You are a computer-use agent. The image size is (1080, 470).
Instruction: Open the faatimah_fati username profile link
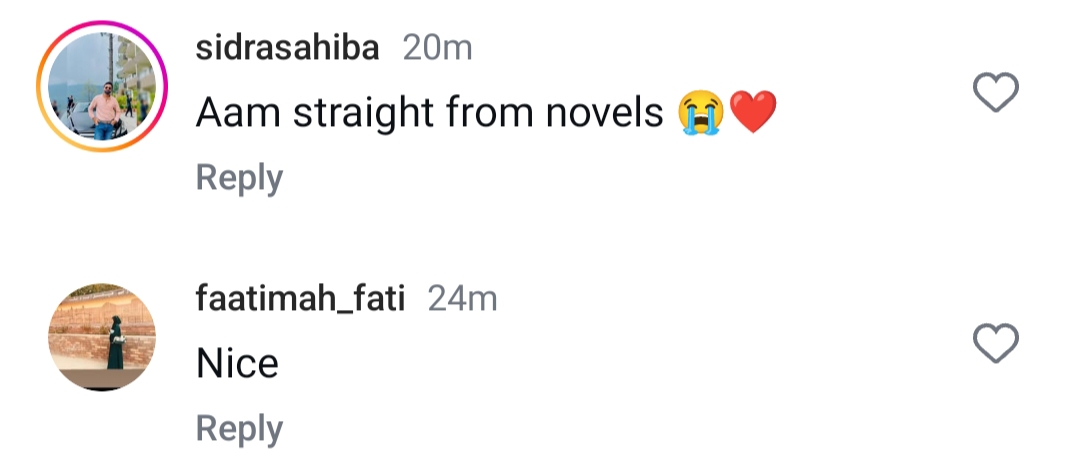(301, 299)
